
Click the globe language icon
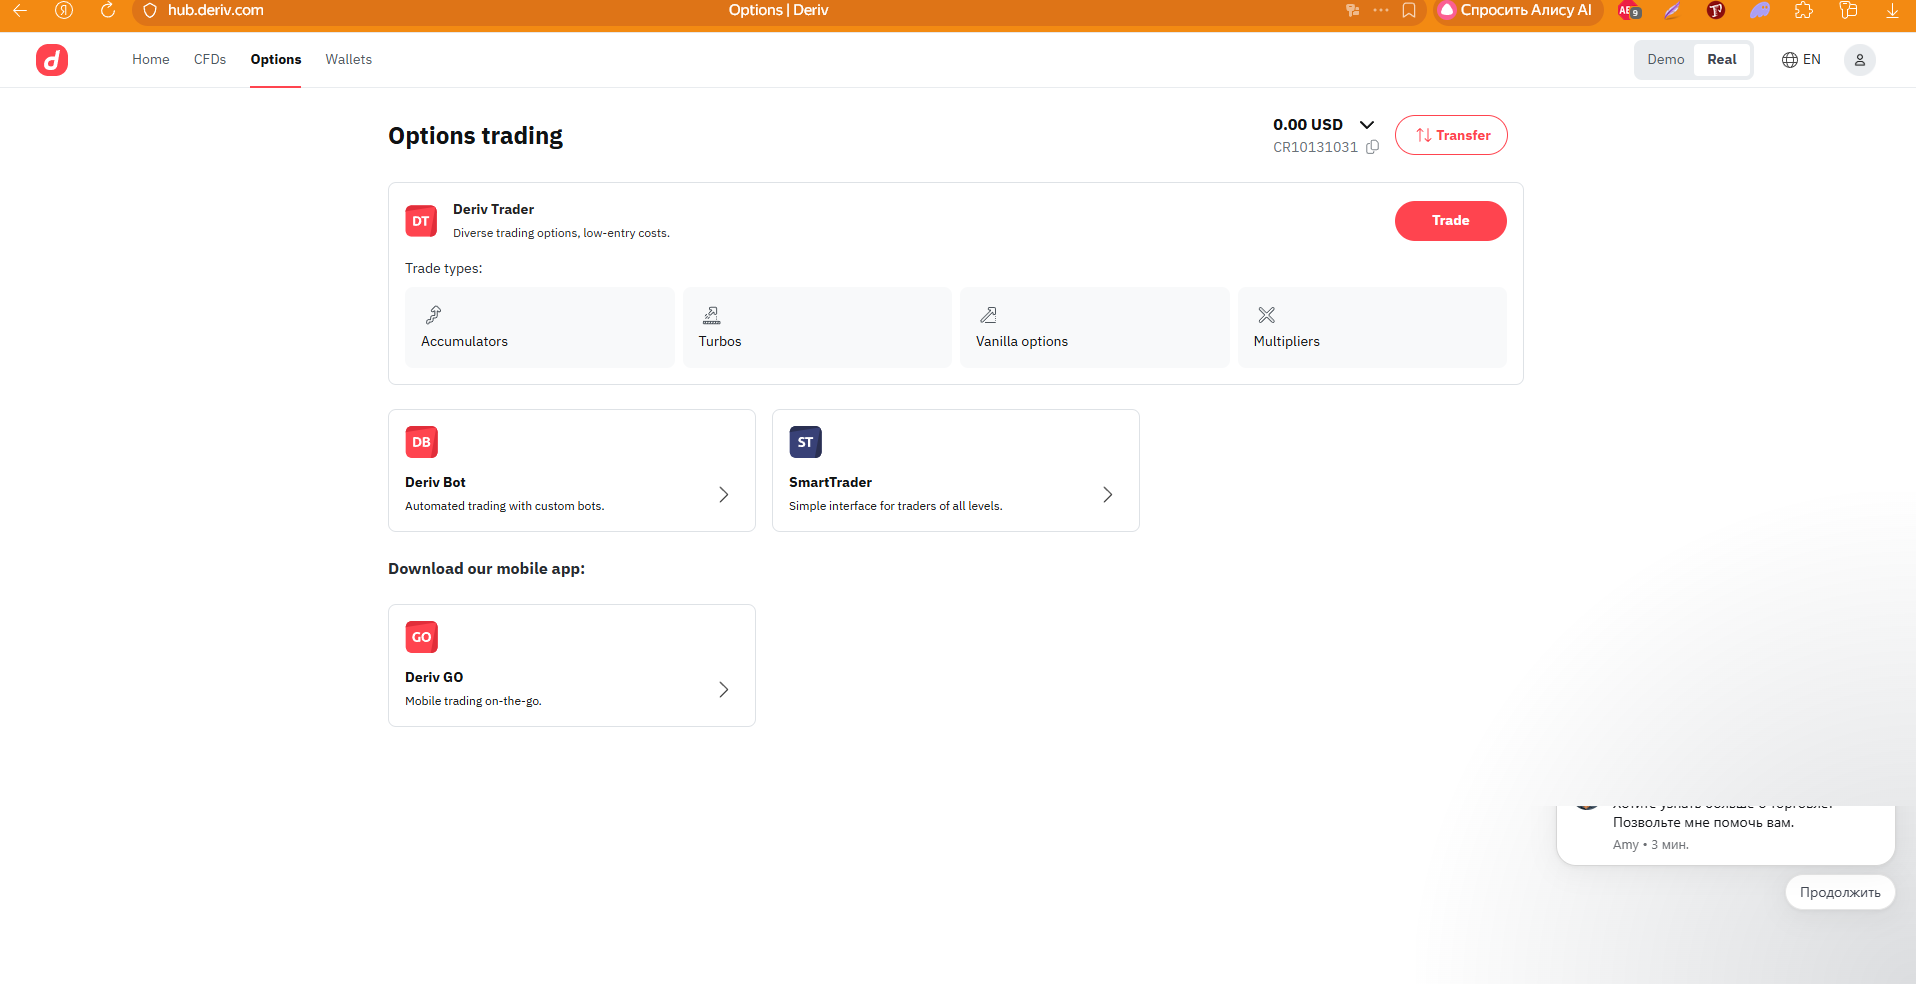(1789, 60)
